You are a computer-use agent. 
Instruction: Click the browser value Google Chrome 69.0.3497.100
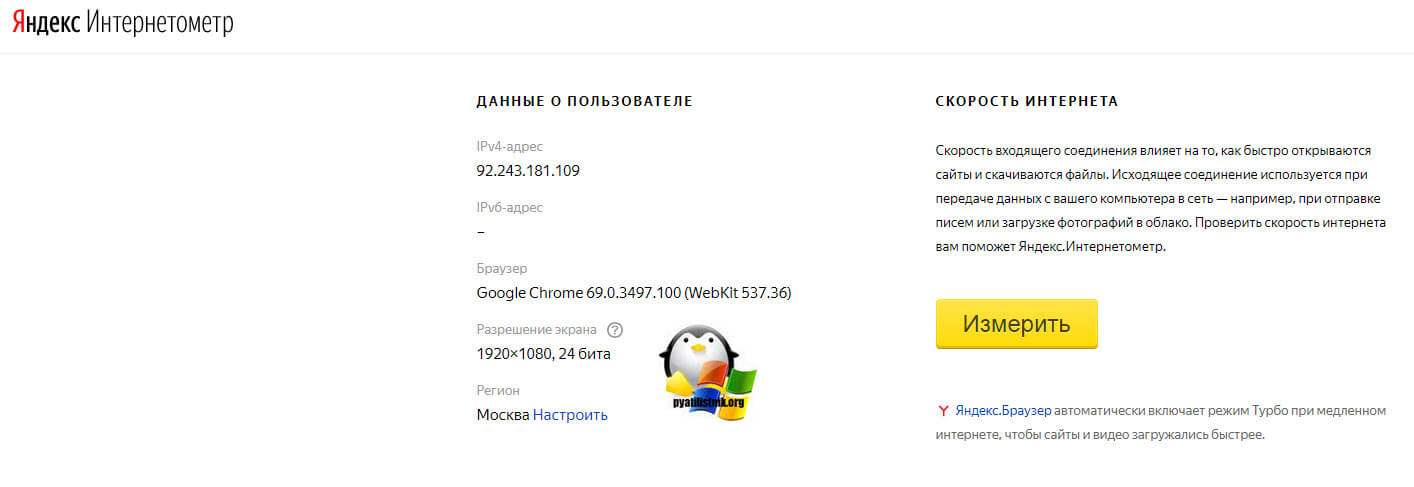[635, 293]
